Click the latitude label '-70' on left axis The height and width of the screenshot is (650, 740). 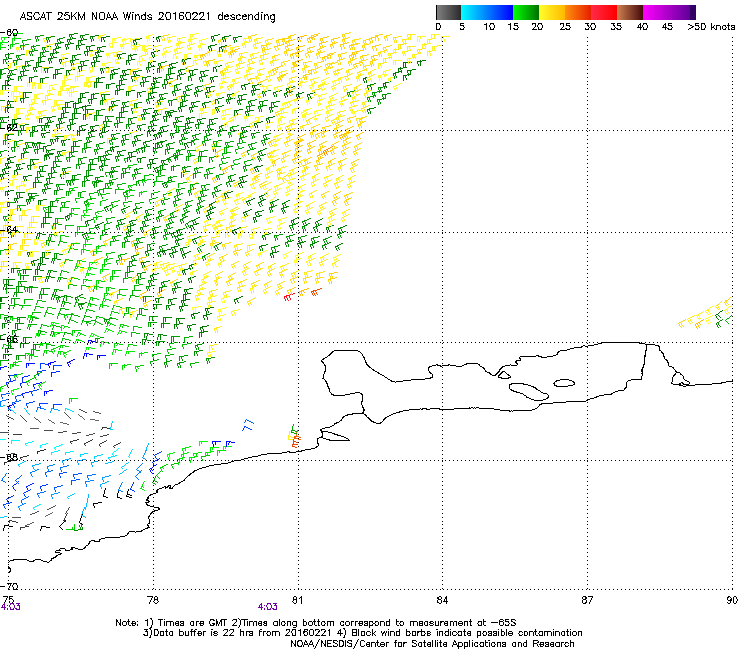pos(11,586)
